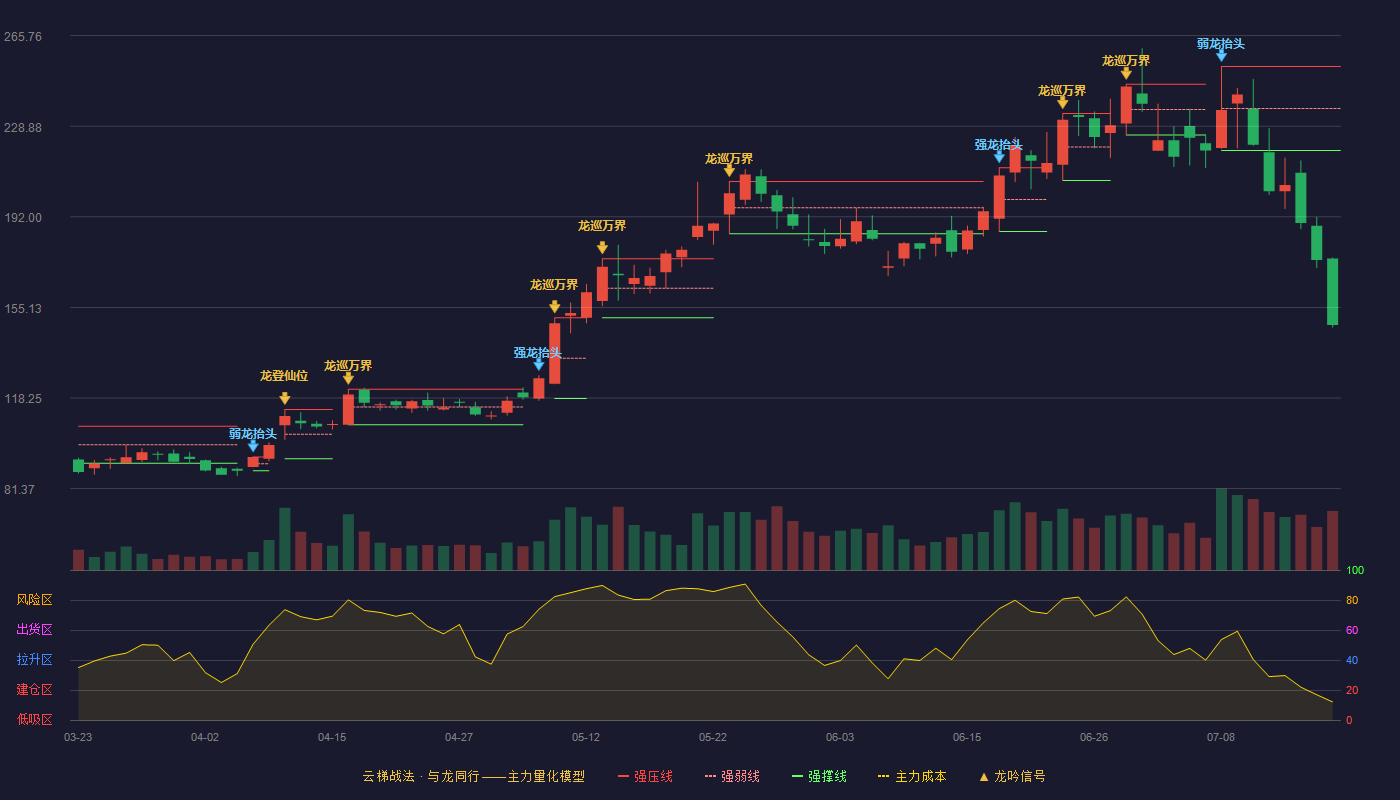
Task: Click the final large green candlestick
Action: coord(1332,291)
